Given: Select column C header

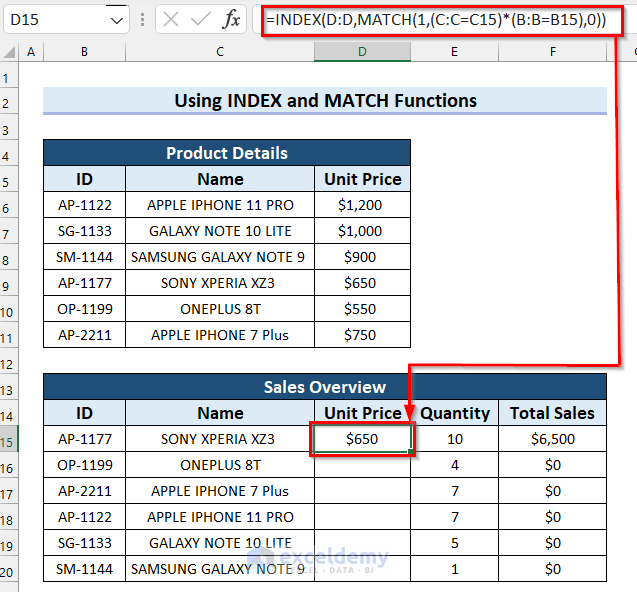Looking at the screenshot, I should tap(220, 52).
